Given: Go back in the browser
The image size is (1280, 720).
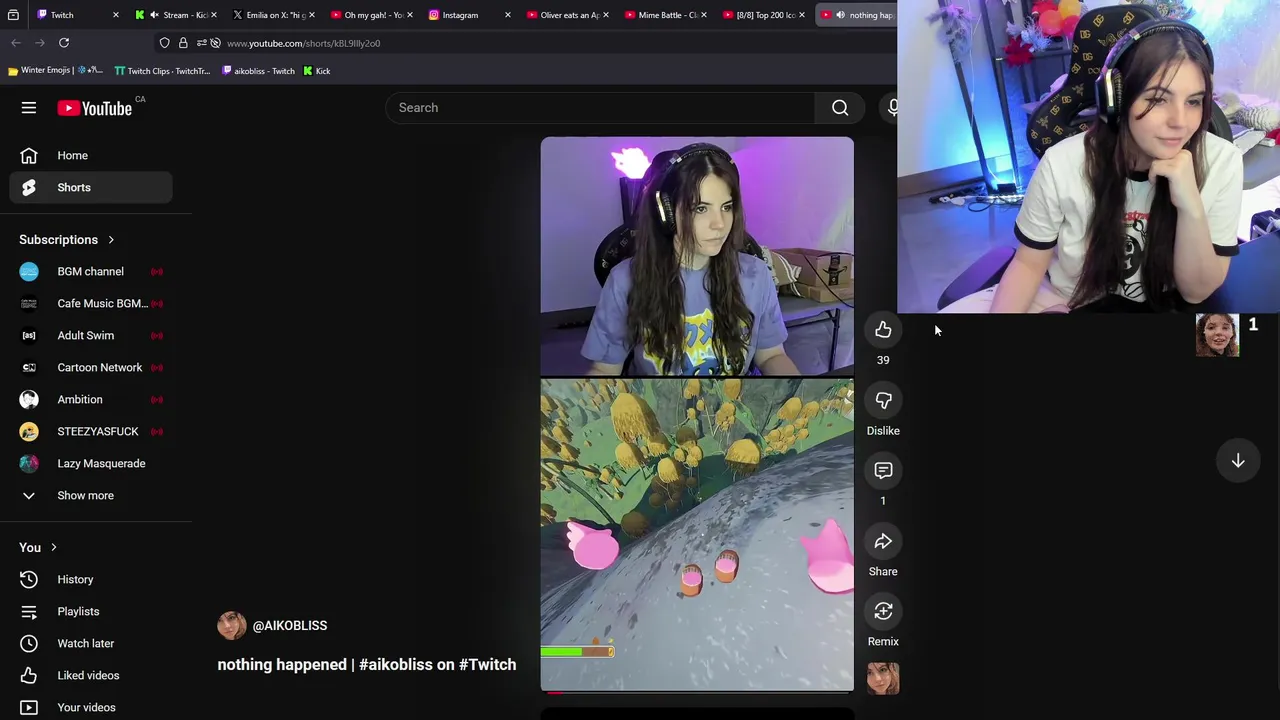Looking at the screenshot, I should pyautogui.click(x=16, y=43).
